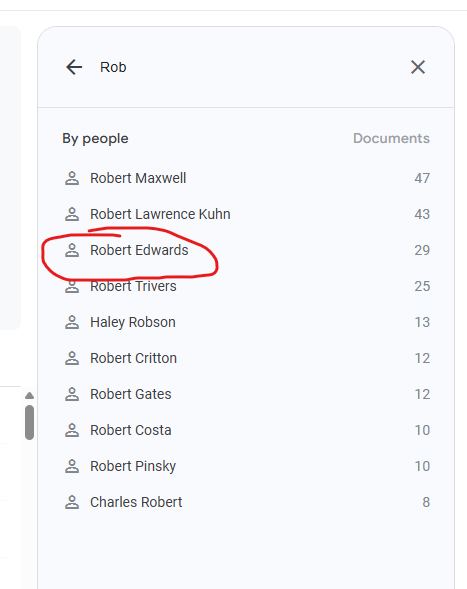Image resolution: width=467 pixels, height=589 pixels.
Task: Click the scrollbar up arrow
Action: coord(29,396)
